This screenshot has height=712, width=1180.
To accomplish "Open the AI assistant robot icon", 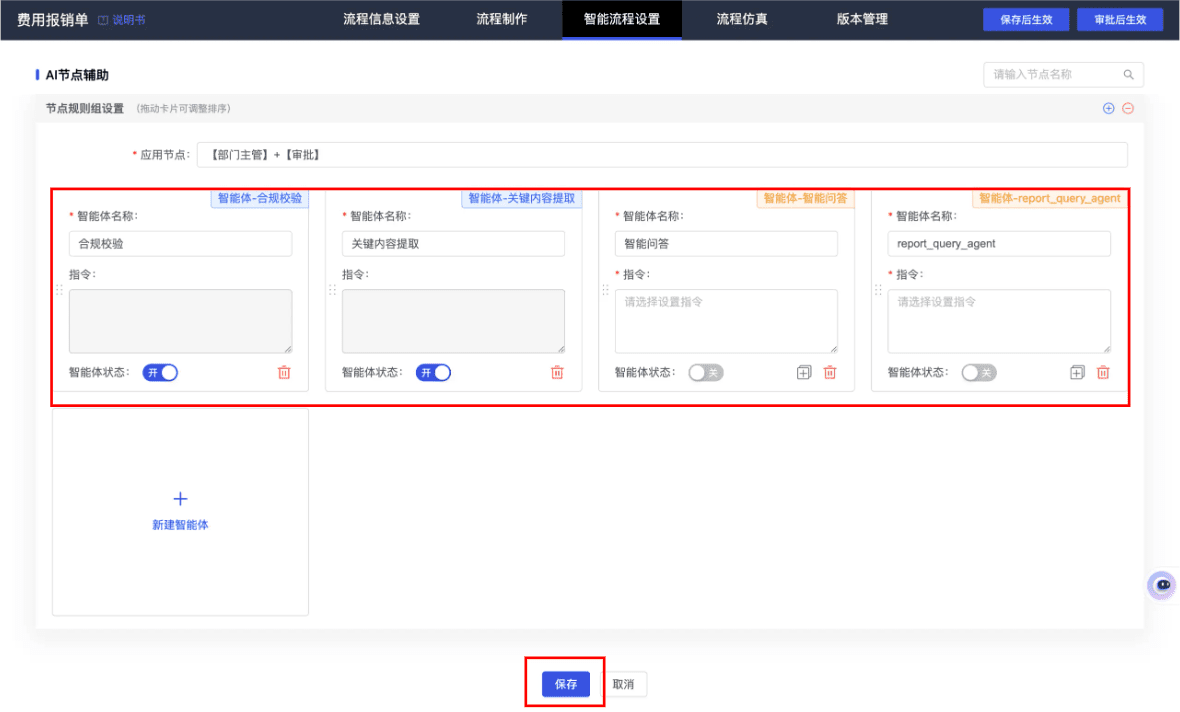I will point(1162,585).
